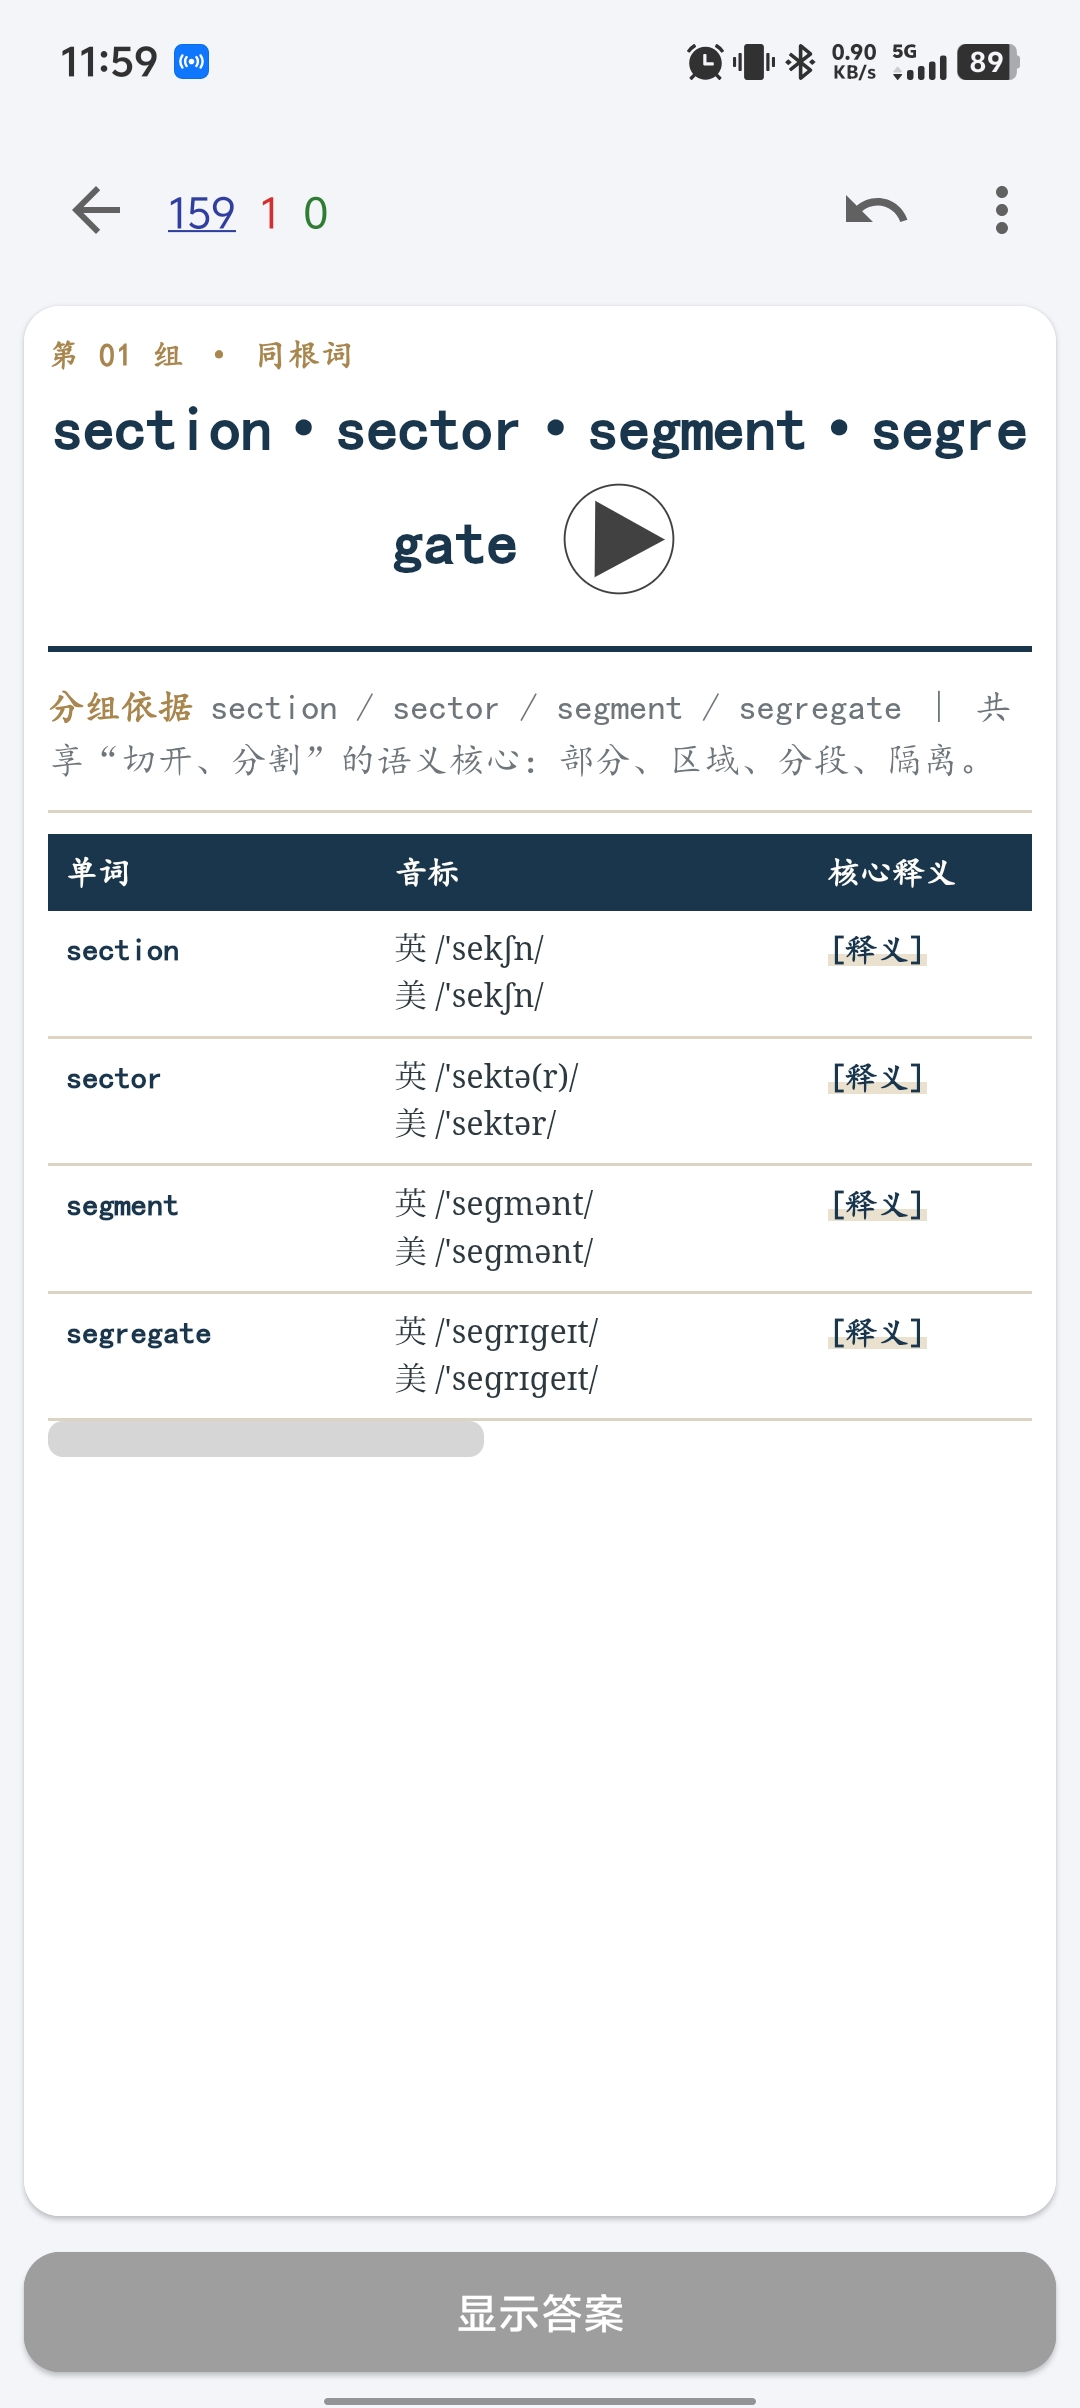
Task: Reveal the hidden definition for sector
Action: [x=877, y=1077]
